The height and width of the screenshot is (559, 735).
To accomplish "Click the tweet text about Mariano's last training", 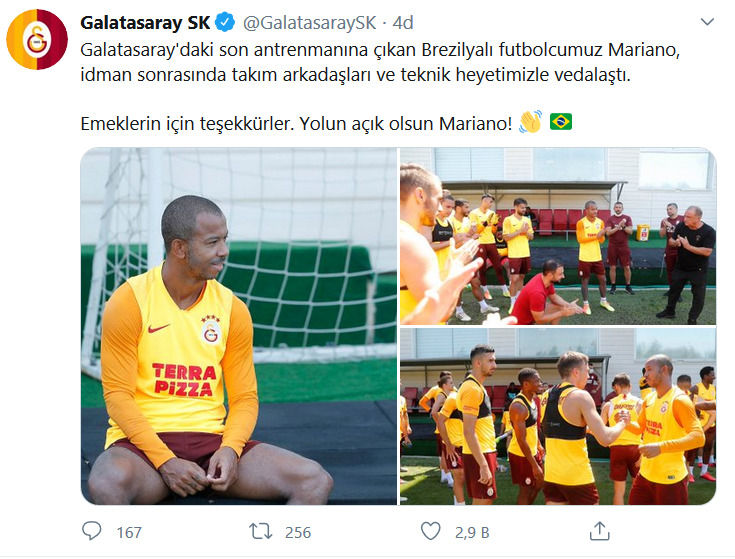I will (x=380, y=62).
